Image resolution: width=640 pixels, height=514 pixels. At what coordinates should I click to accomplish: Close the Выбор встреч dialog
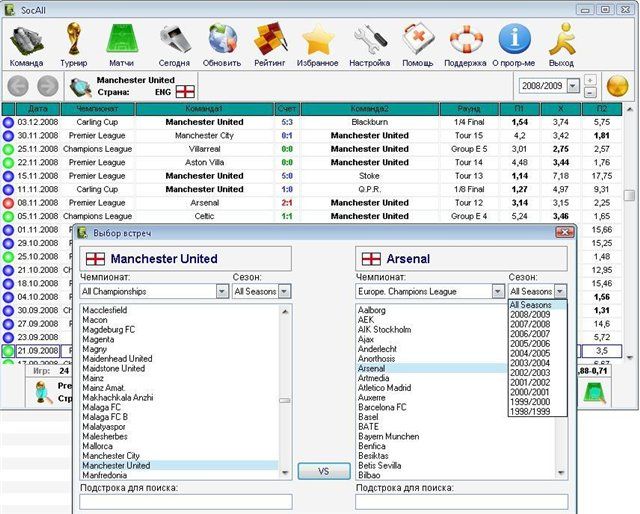tap(565, 232)
